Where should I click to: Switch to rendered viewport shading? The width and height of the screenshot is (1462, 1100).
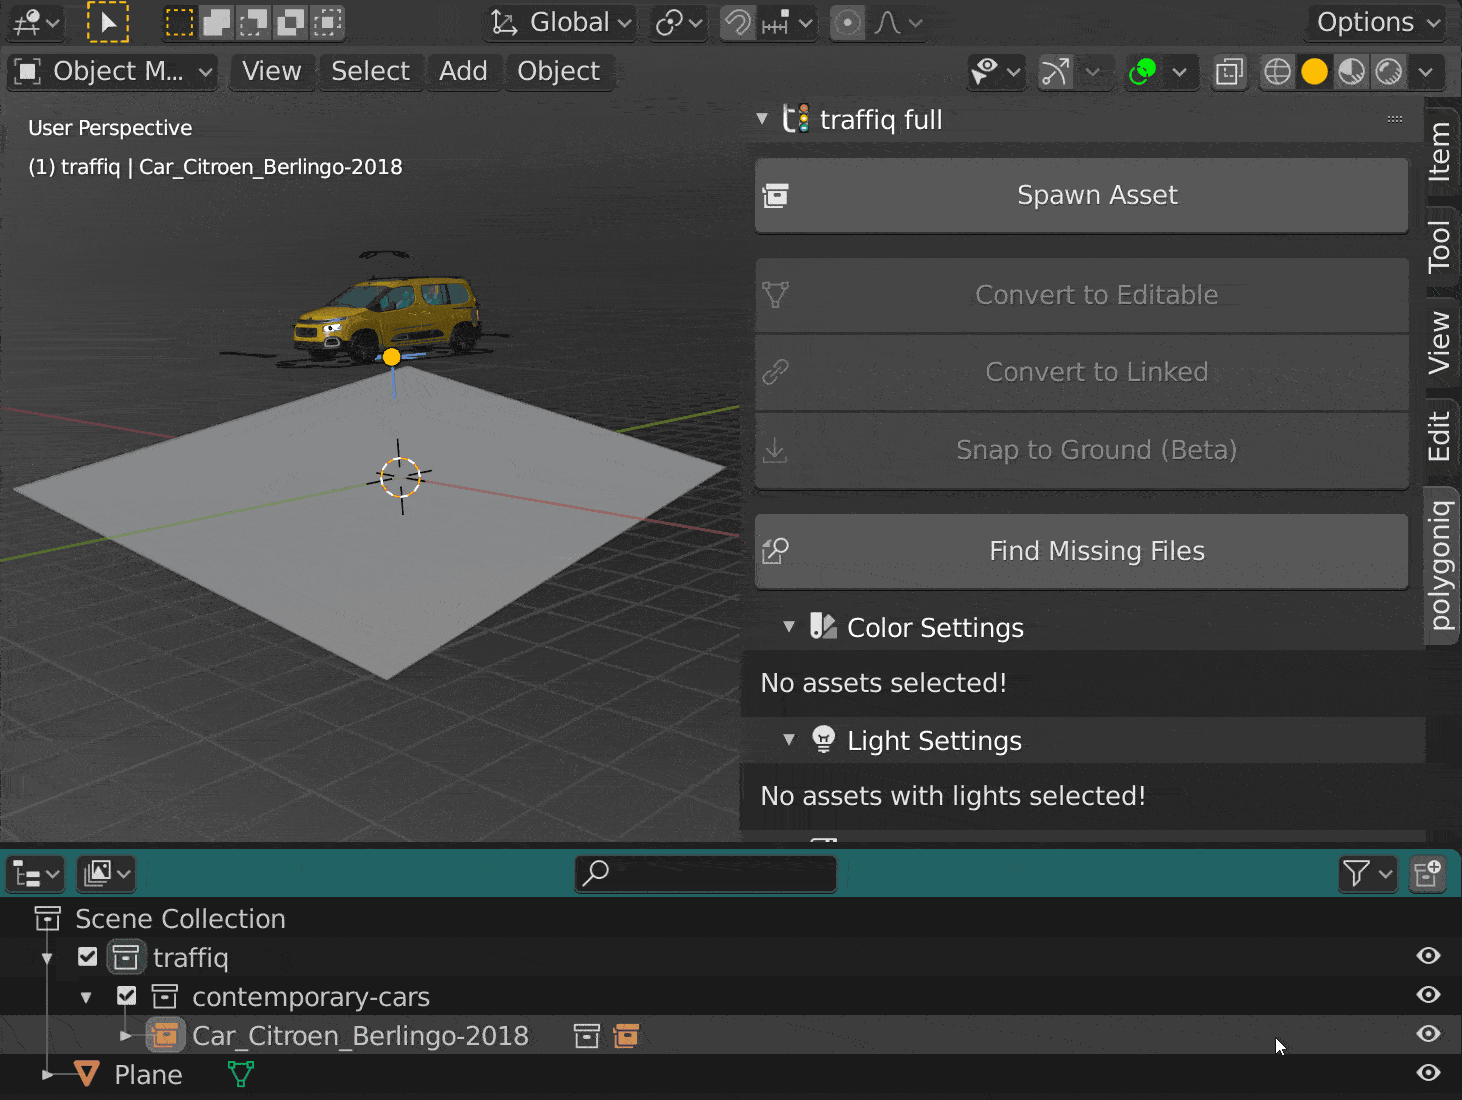click(x=1389, y=72)
